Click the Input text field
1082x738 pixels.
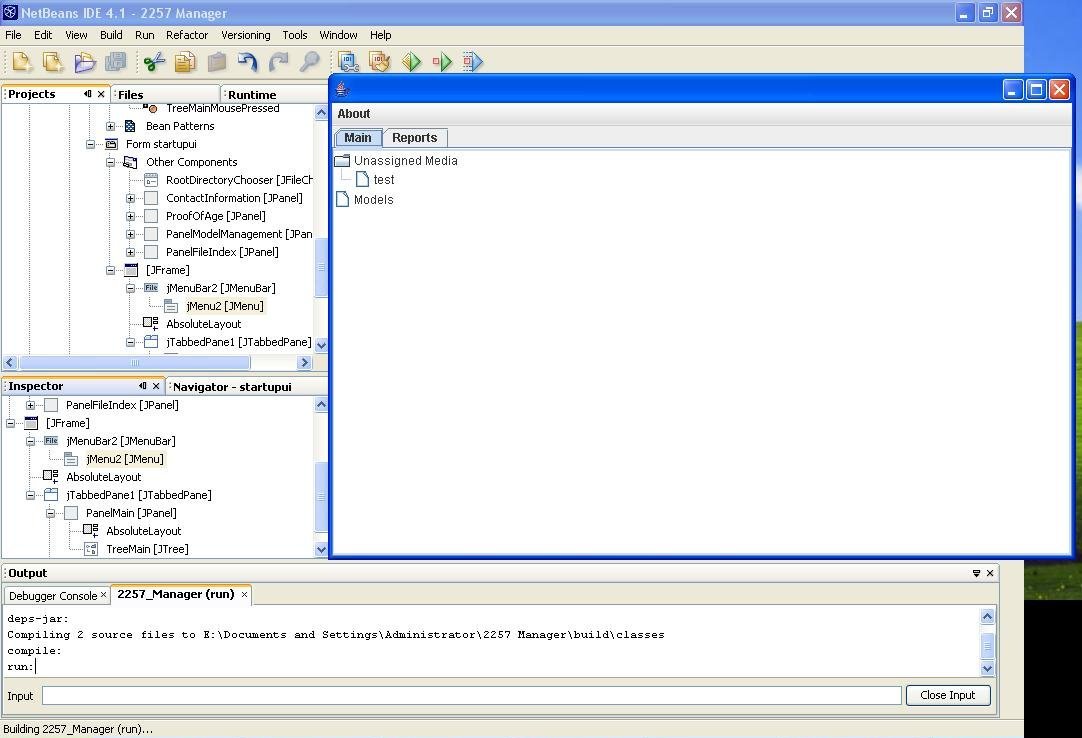pyautogui.click(x=471, y=695)
